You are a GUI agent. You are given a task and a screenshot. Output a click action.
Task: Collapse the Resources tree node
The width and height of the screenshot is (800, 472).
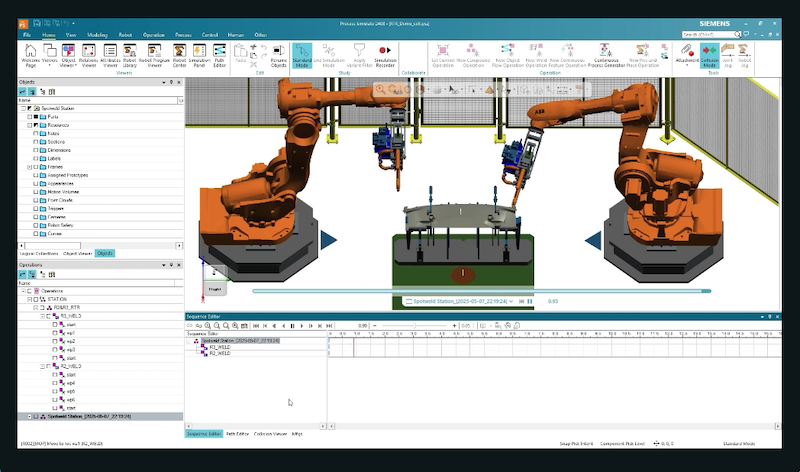pyautogui.click(x=29, y=125)
